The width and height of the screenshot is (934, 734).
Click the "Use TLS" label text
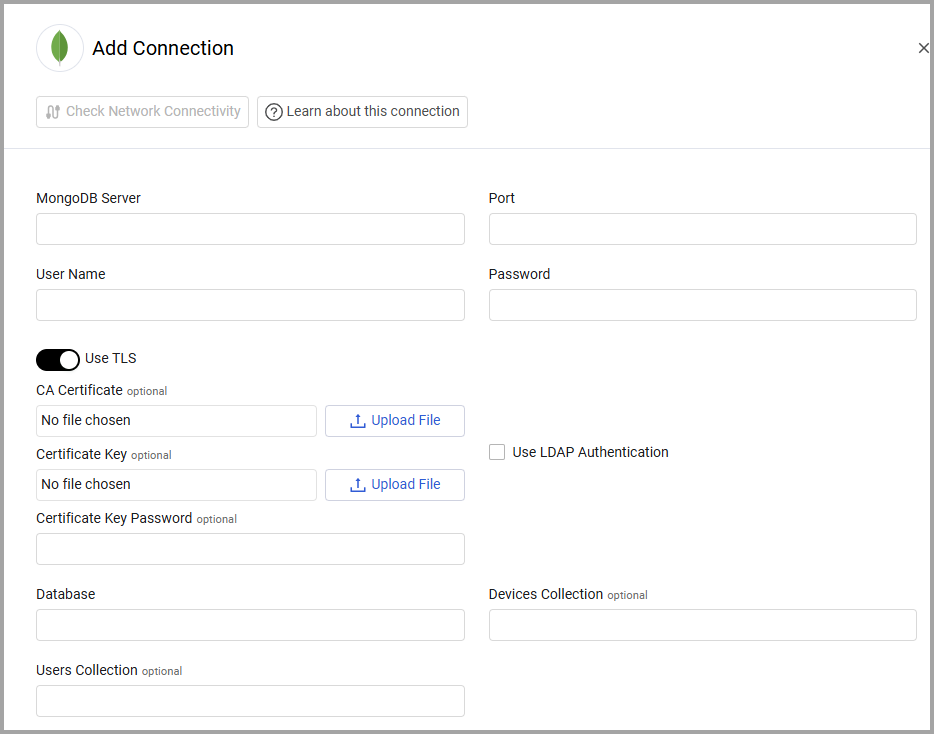[x=111, y=358]
